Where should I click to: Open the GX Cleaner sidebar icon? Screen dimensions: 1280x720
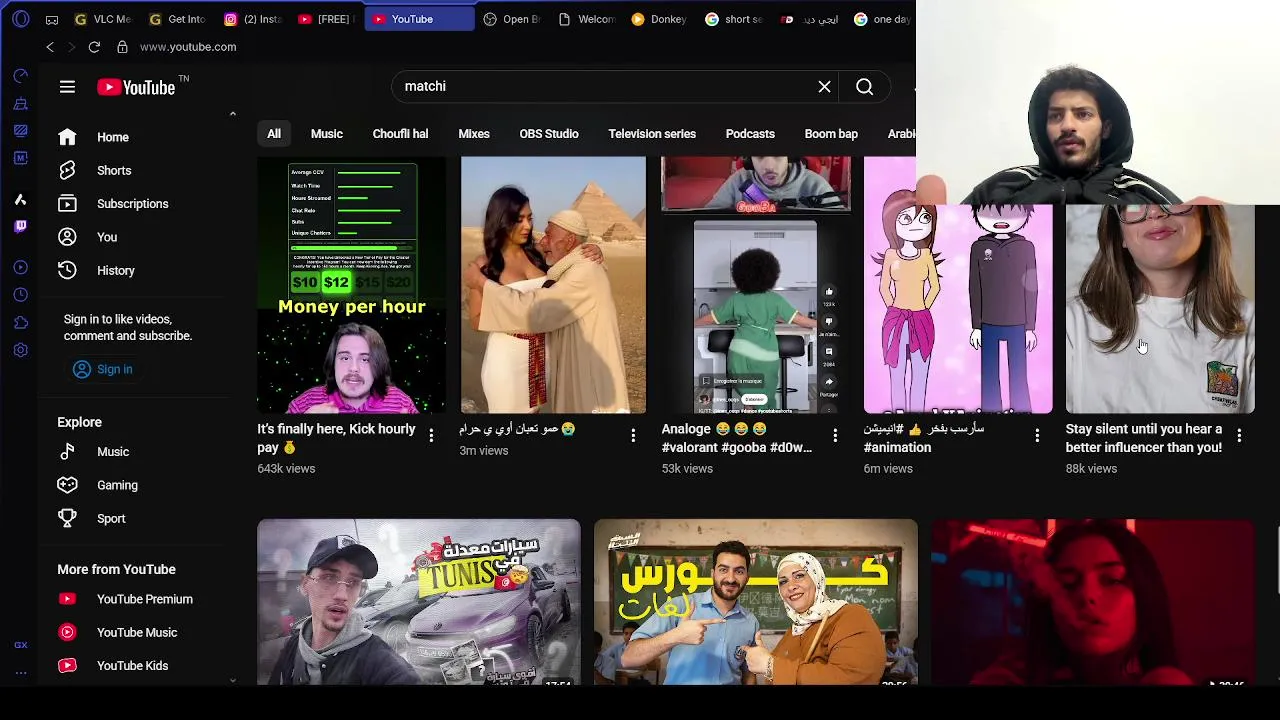pyautogui.click(x=21, y=103)
